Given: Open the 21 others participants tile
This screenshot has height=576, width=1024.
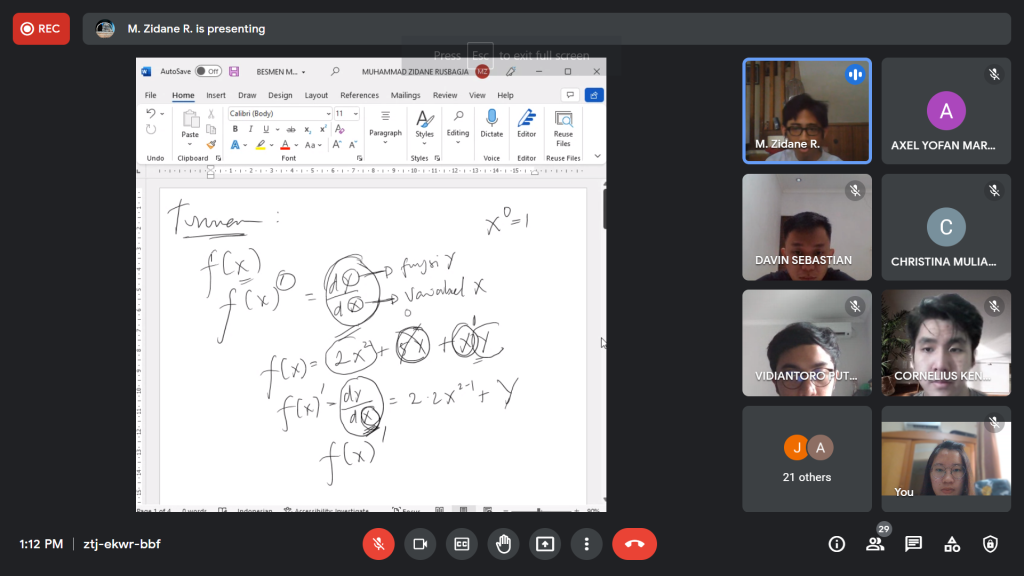Looking at the screenshot, I should click(806, 459).
